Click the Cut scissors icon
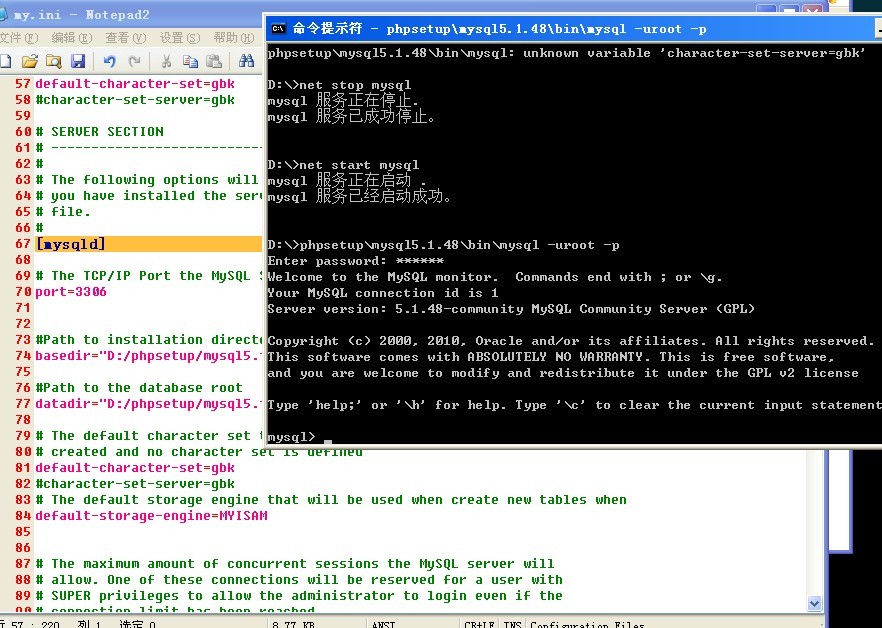 [x=166, y=61]
